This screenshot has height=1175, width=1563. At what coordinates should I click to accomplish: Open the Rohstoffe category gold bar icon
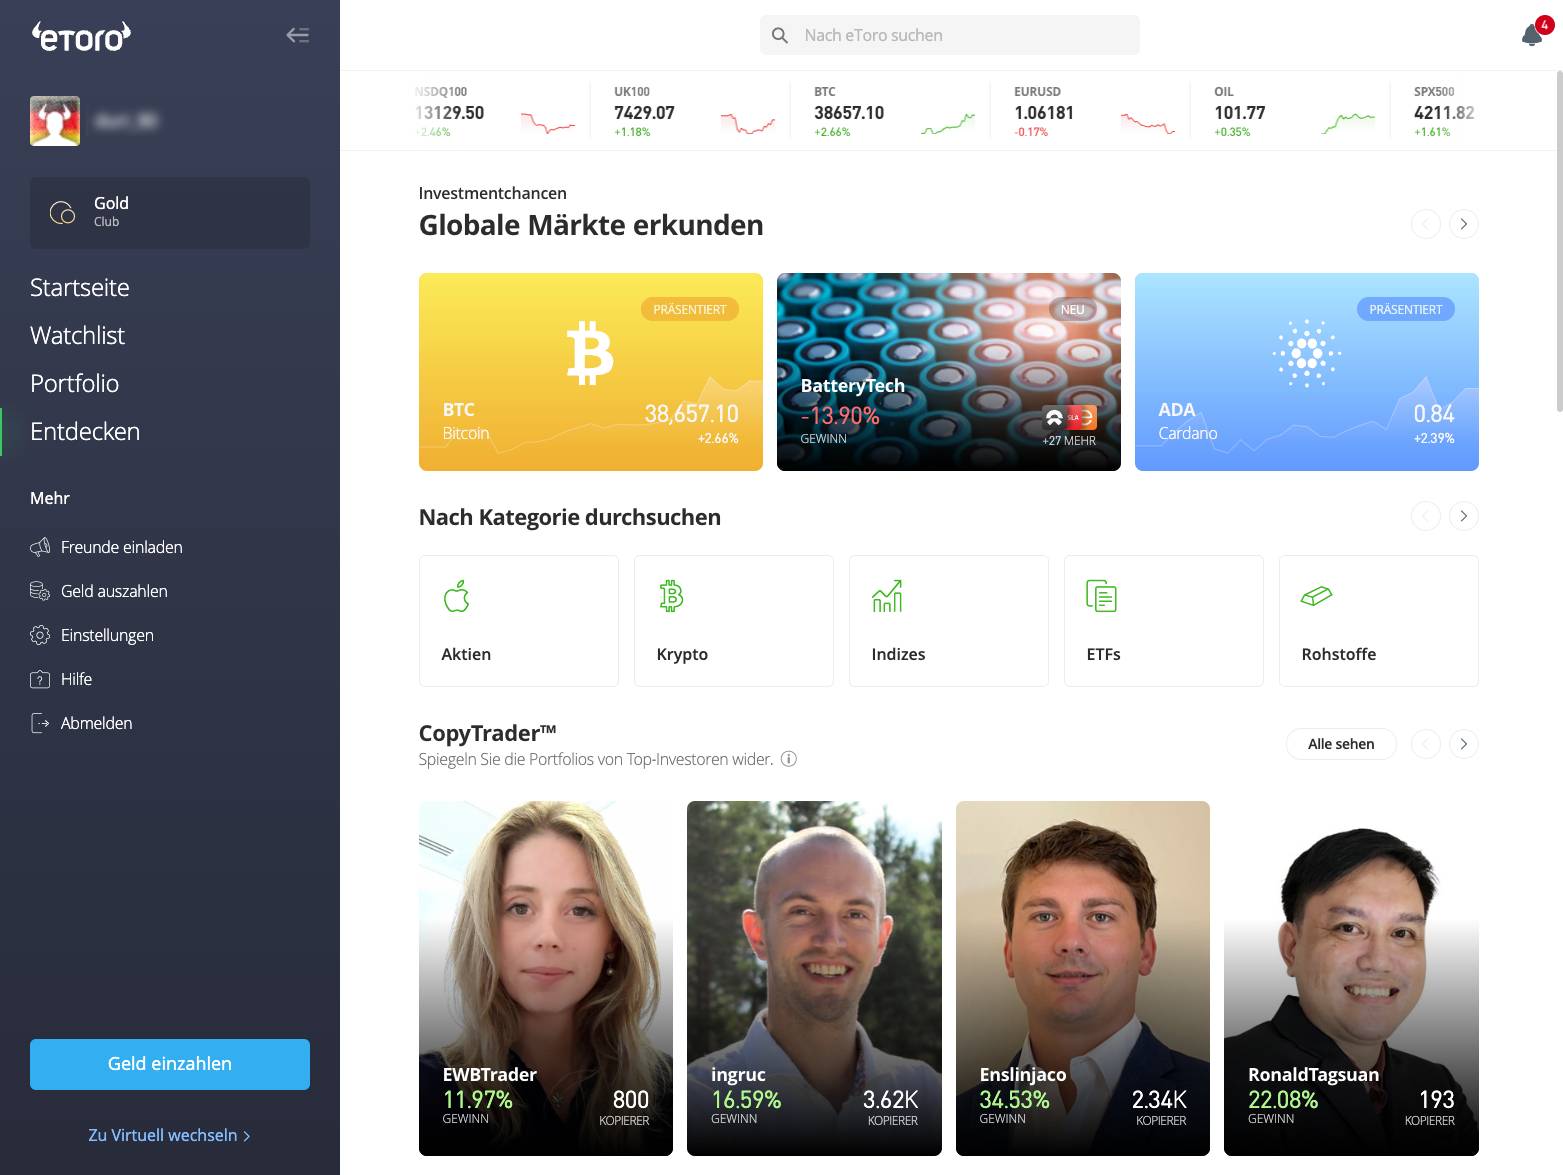pos(1316,596)
